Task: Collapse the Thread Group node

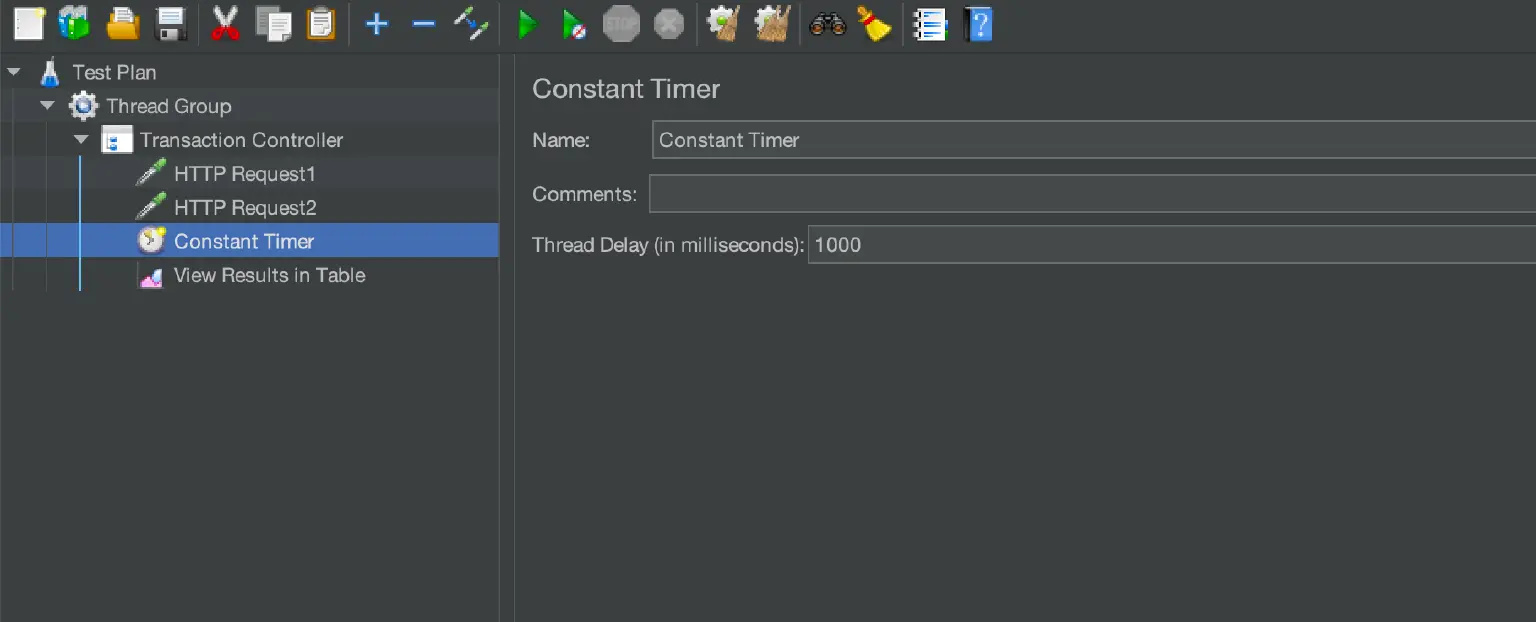Action: [x=47, y=106]
